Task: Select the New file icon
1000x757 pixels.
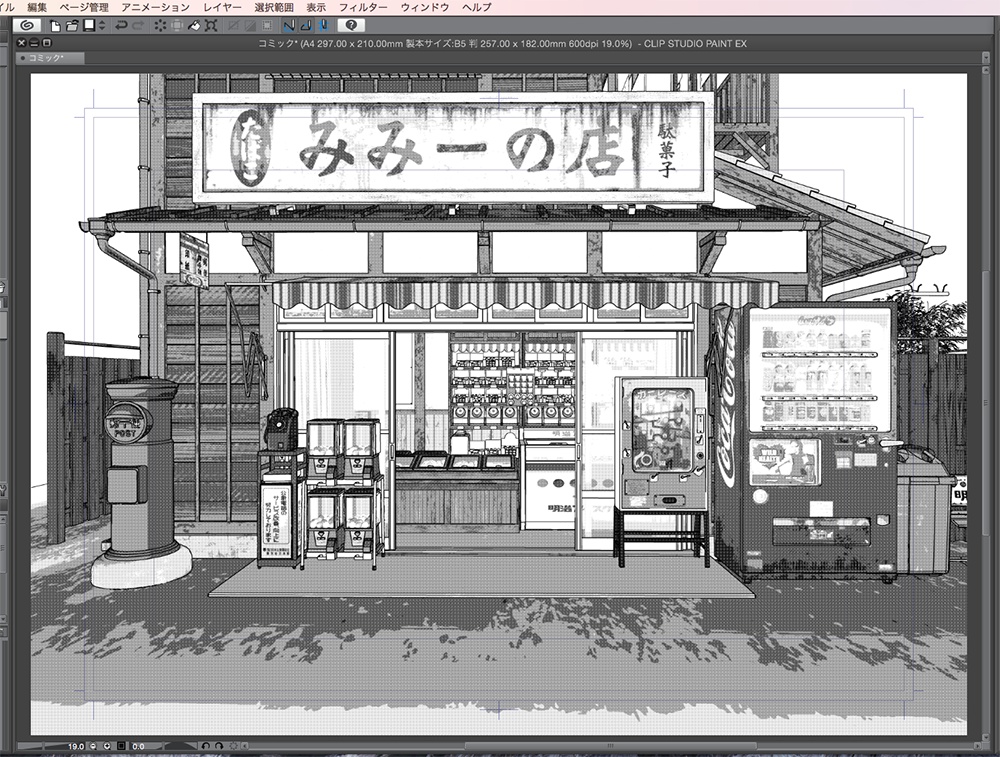Action: click(x=54, y=27)
